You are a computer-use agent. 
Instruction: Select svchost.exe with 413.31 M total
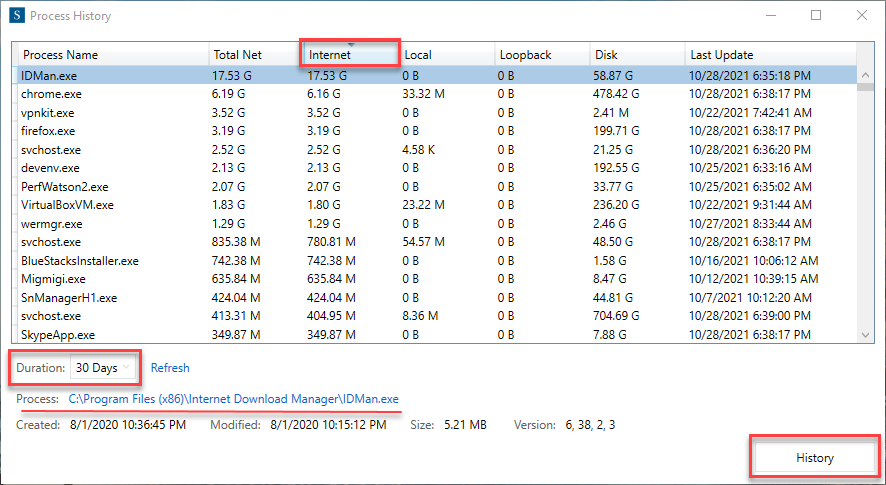click(x=434, y=316)
